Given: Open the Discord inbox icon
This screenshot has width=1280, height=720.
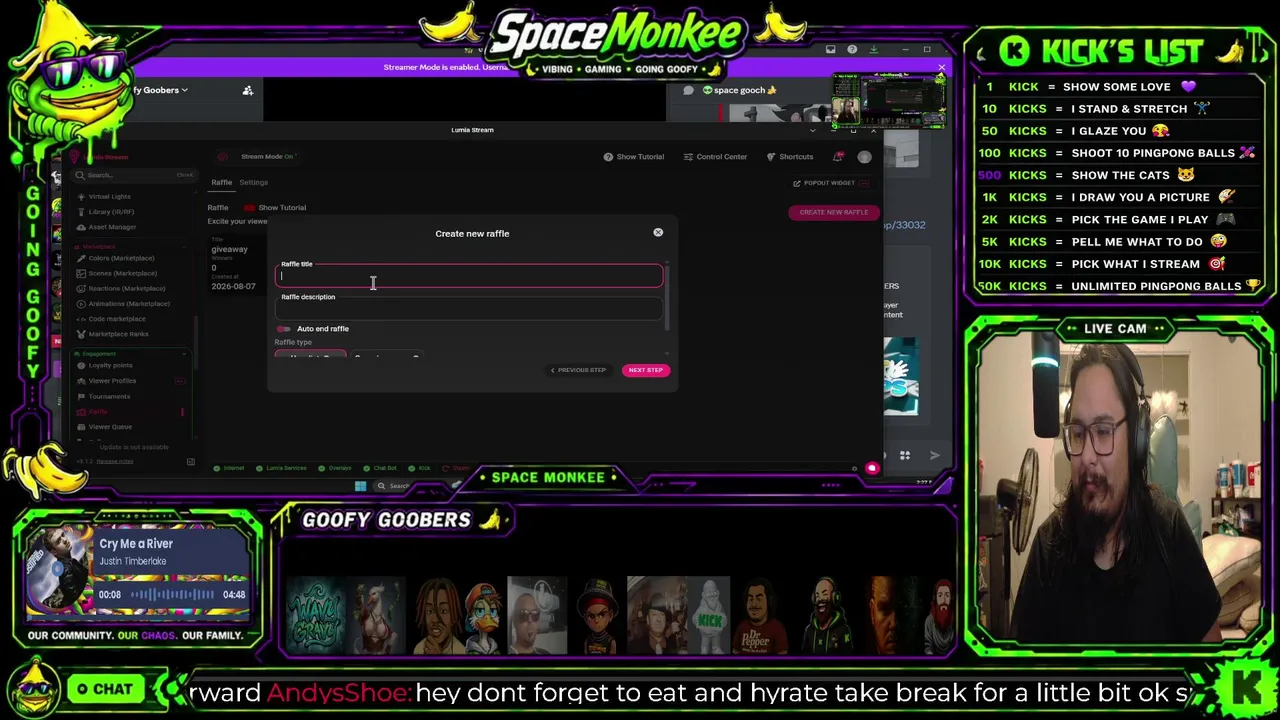Looking at the screenshot, I should pyautogui.click(x=831, y=49).
